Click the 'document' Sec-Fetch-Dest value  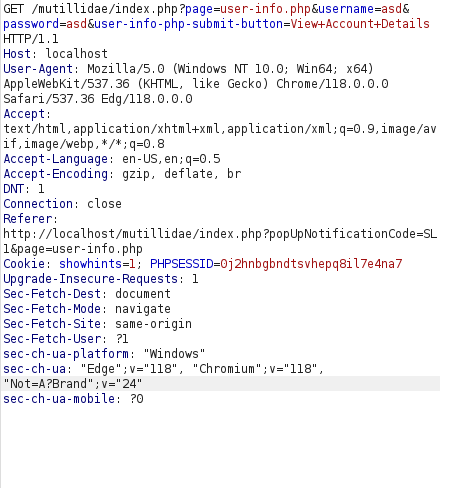point(143,294)
